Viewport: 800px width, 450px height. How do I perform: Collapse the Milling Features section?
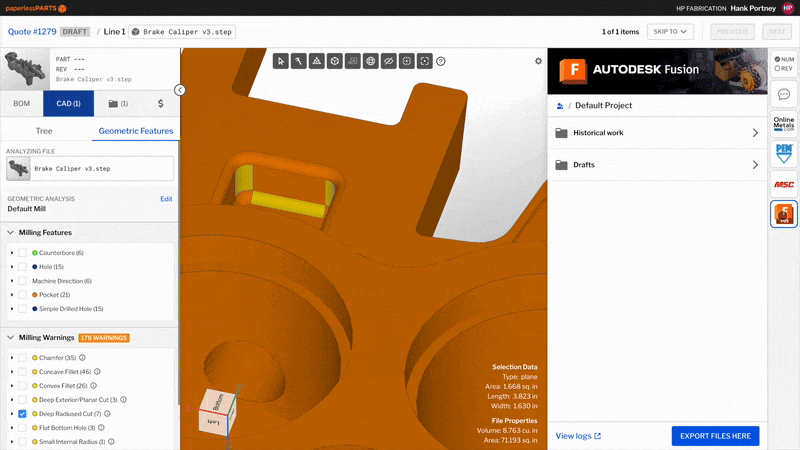[x=10, y=232]
